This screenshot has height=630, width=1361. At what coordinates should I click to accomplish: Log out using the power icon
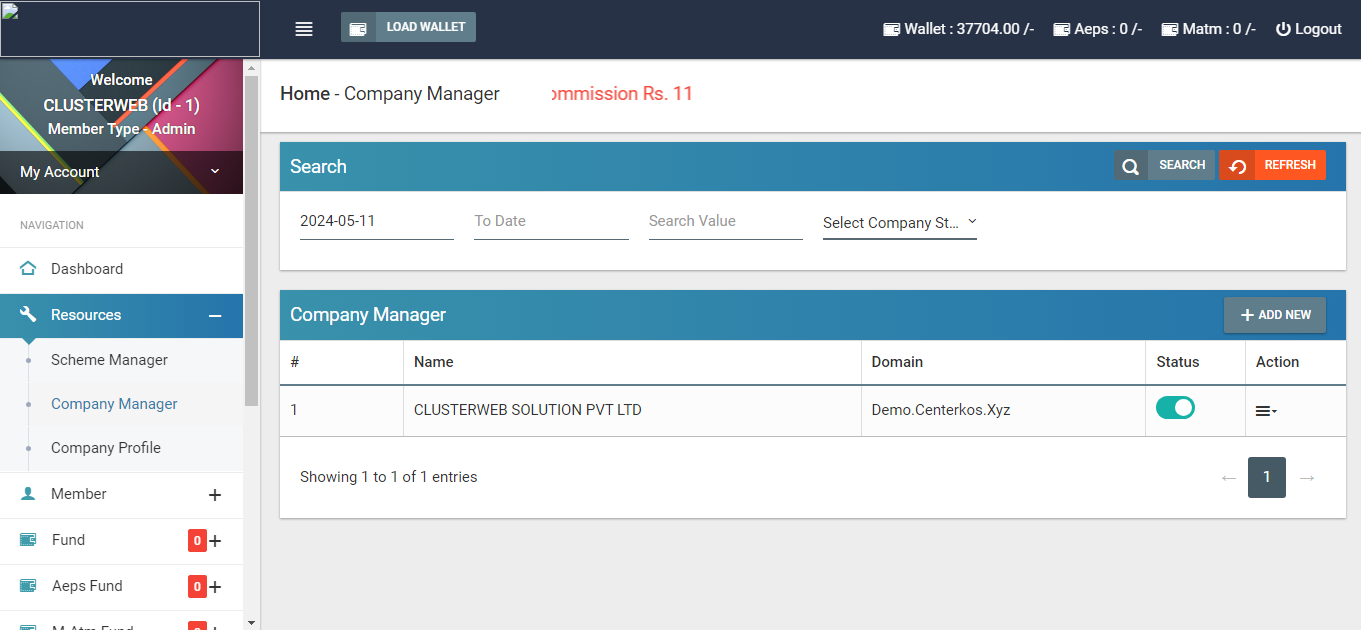coord(1284,29)
